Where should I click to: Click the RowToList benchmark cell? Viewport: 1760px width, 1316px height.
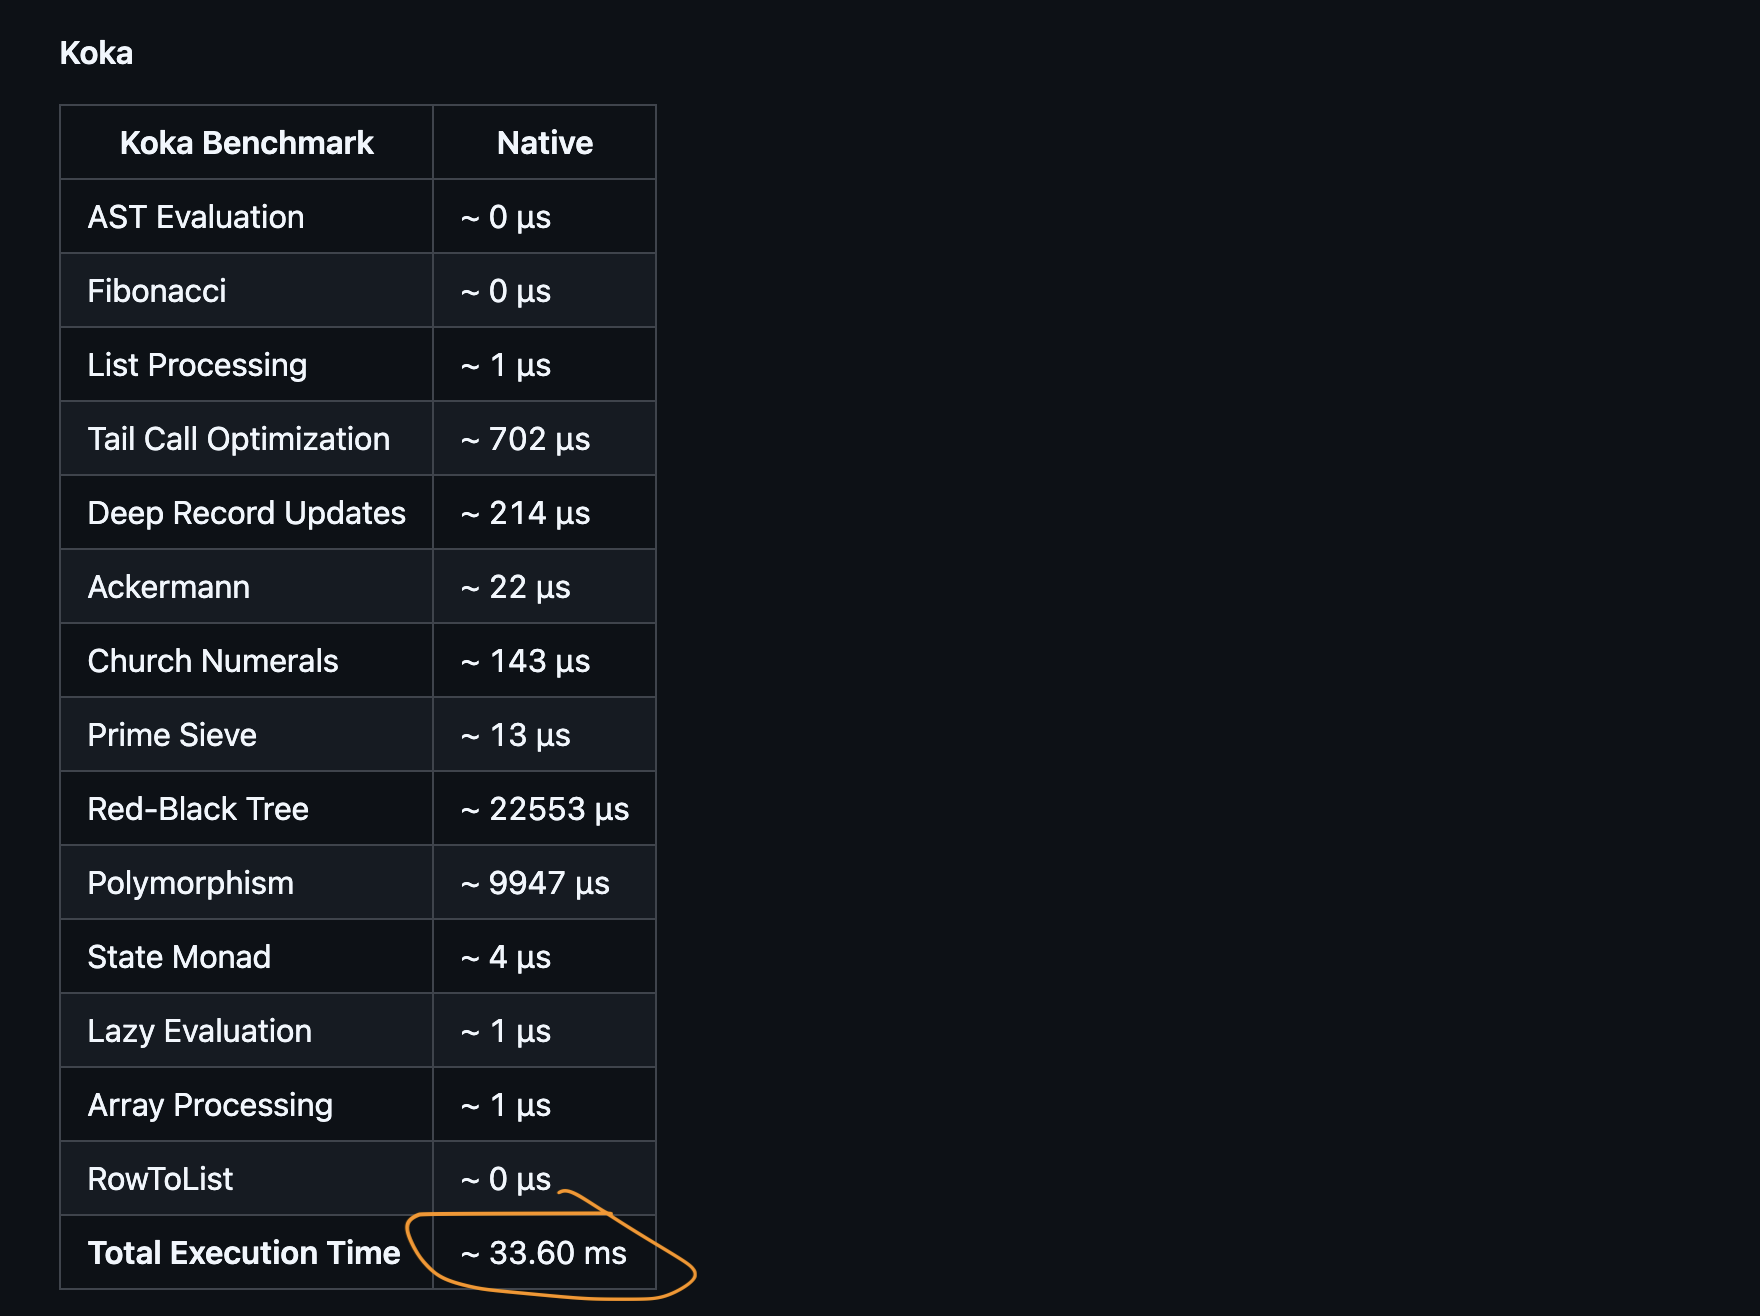click(246, 1179)
